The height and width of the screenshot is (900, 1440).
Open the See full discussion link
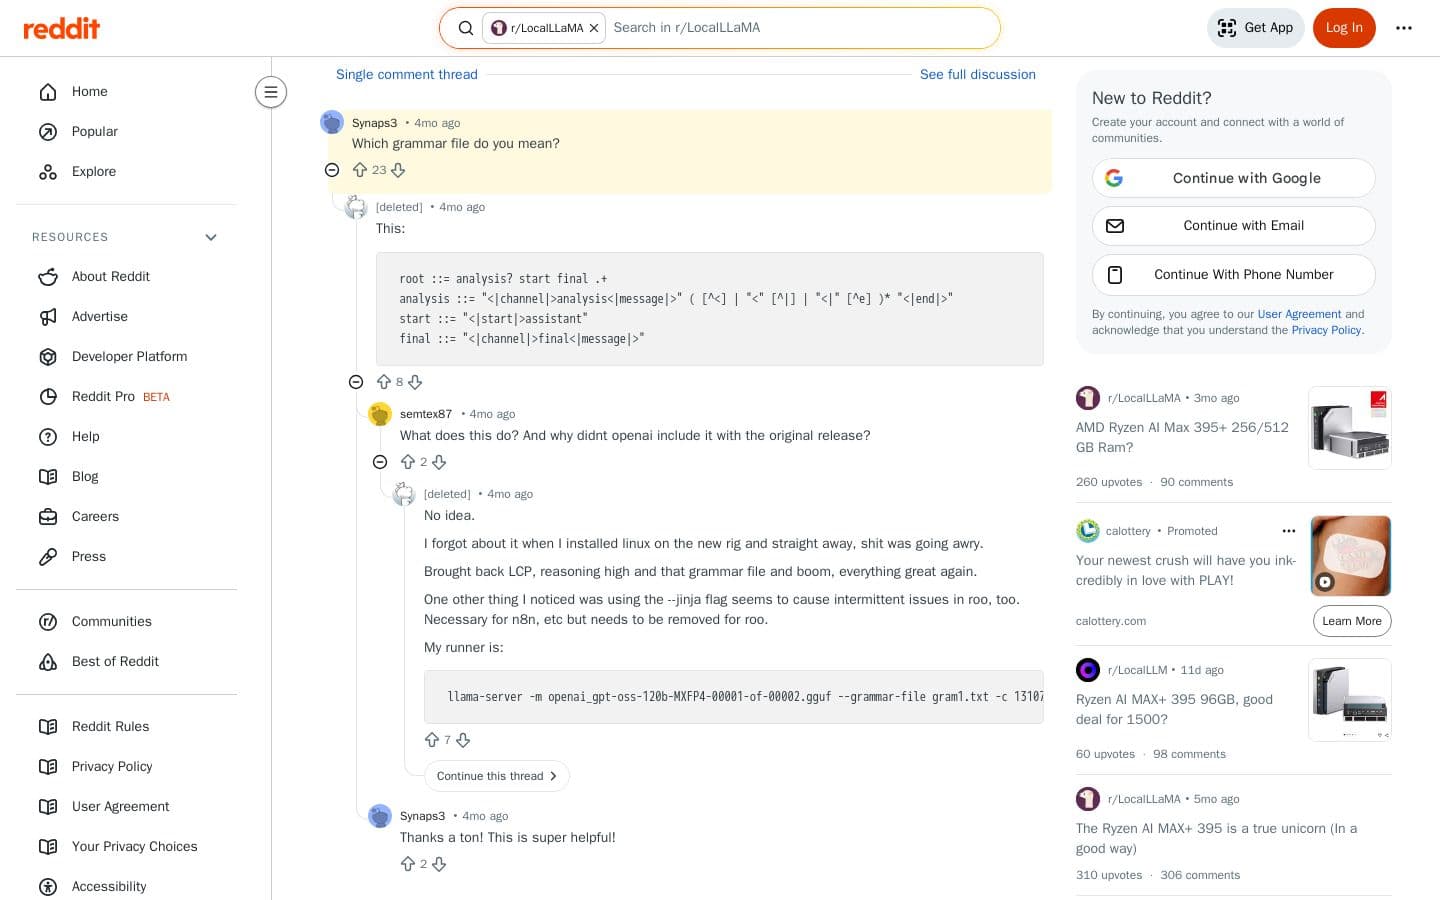[x=977, y=74]
